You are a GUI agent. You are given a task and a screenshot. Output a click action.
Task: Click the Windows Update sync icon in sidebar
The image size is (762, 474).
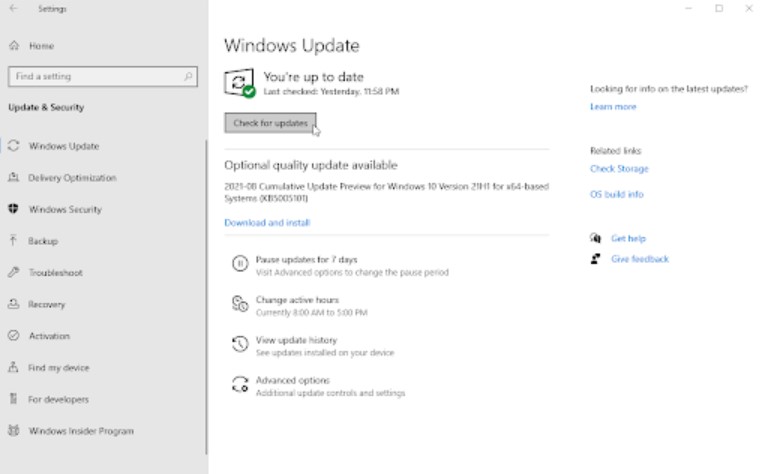click(x=14, y=146)
